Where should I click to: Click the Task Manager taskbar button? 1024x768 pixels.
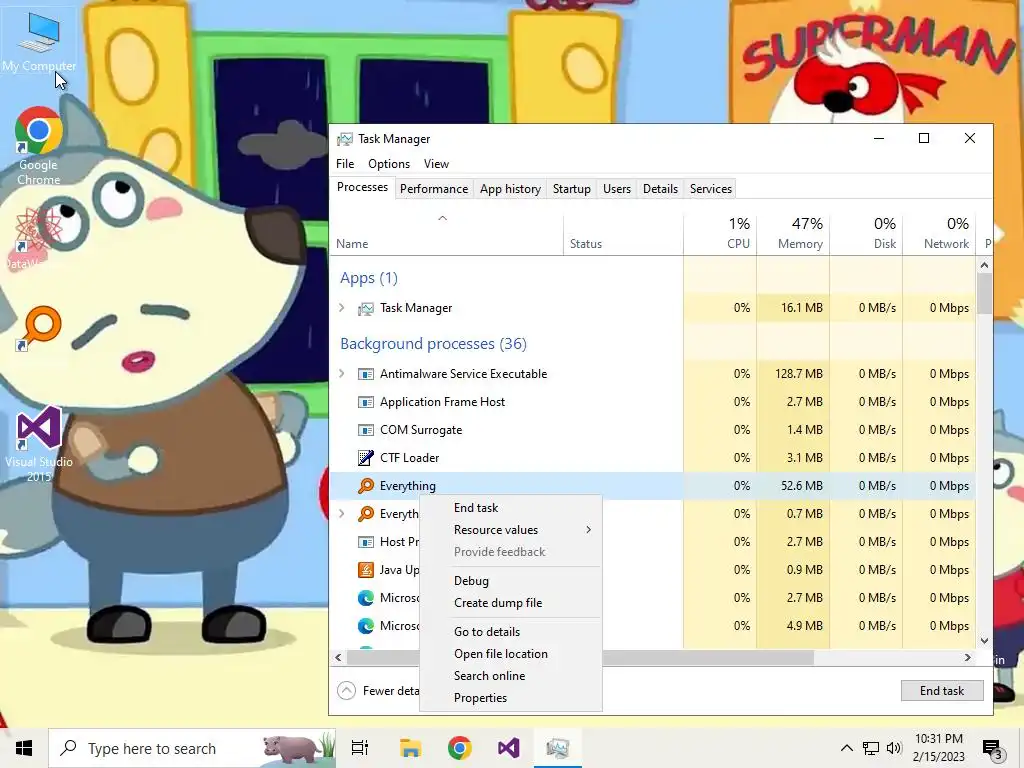tap(558, 748)
